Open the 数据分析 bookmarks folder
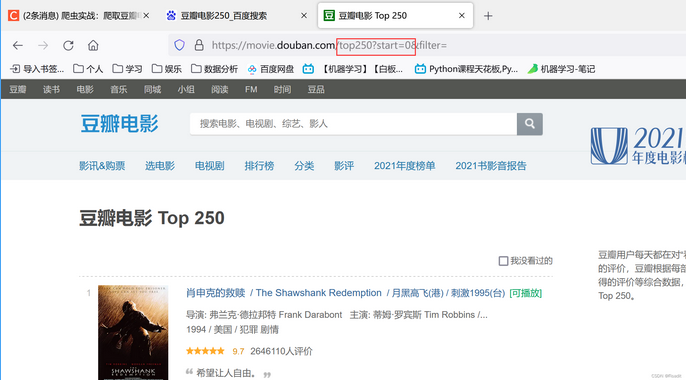Image resolution: width=686 pixels, height=380 pixels. [214, 69]
